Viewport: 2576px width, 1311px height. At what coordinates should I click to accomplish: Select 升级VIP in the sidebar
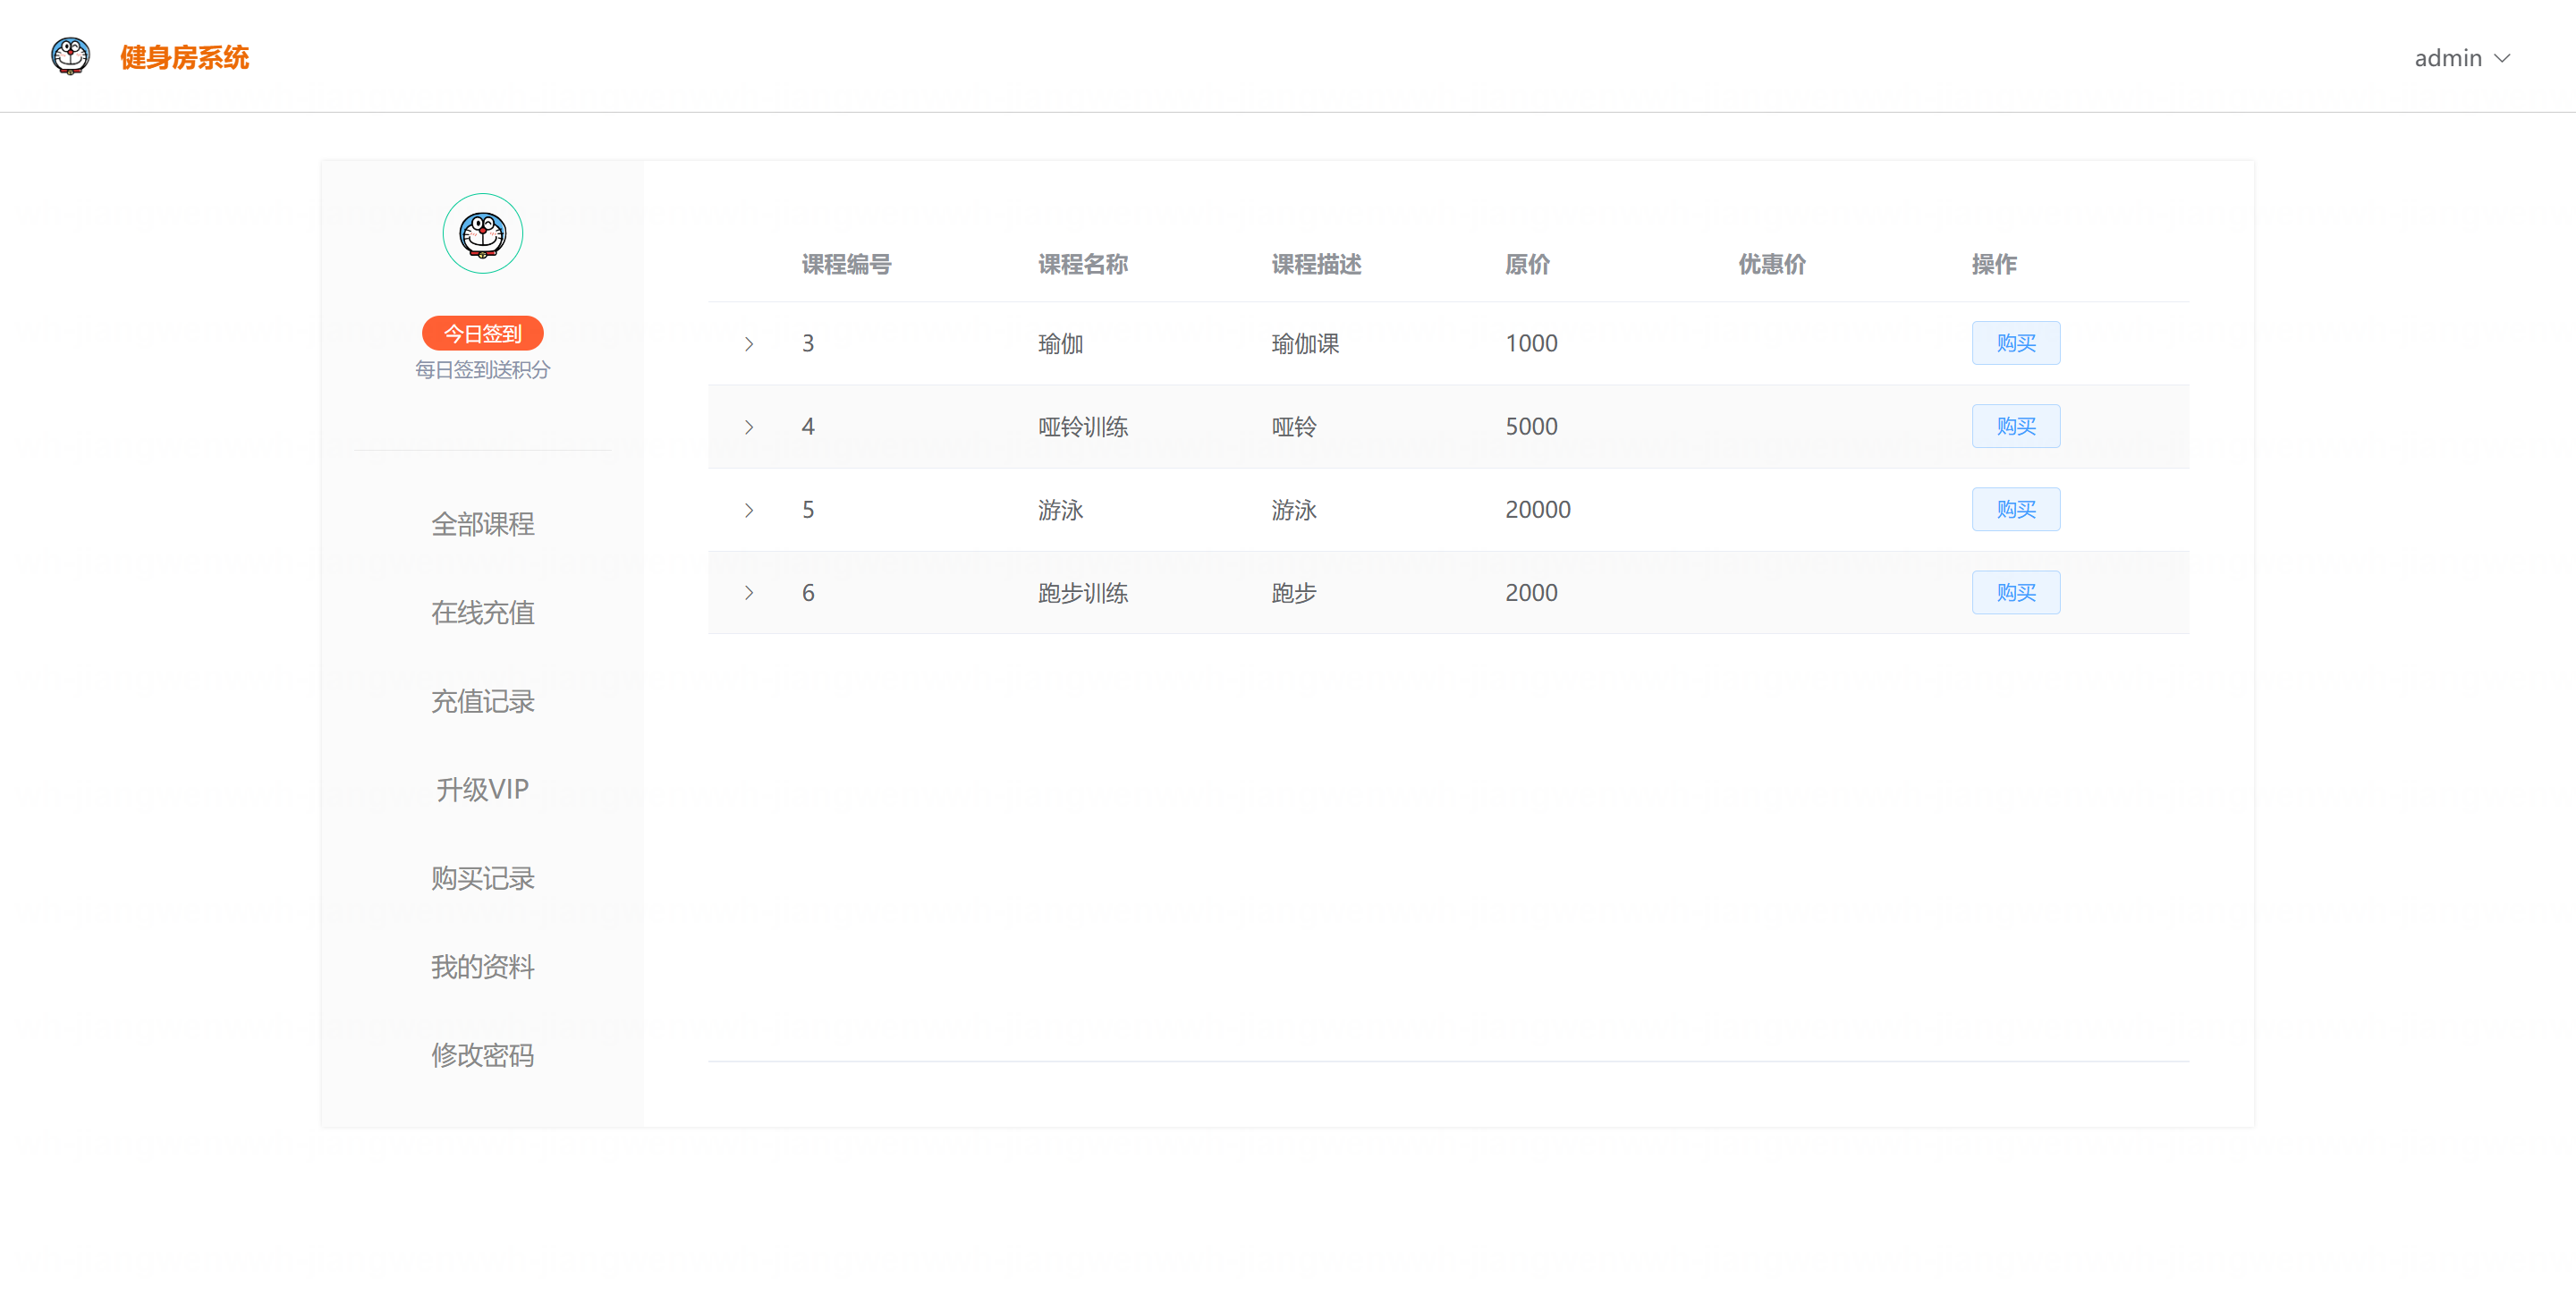click(482, 789)
